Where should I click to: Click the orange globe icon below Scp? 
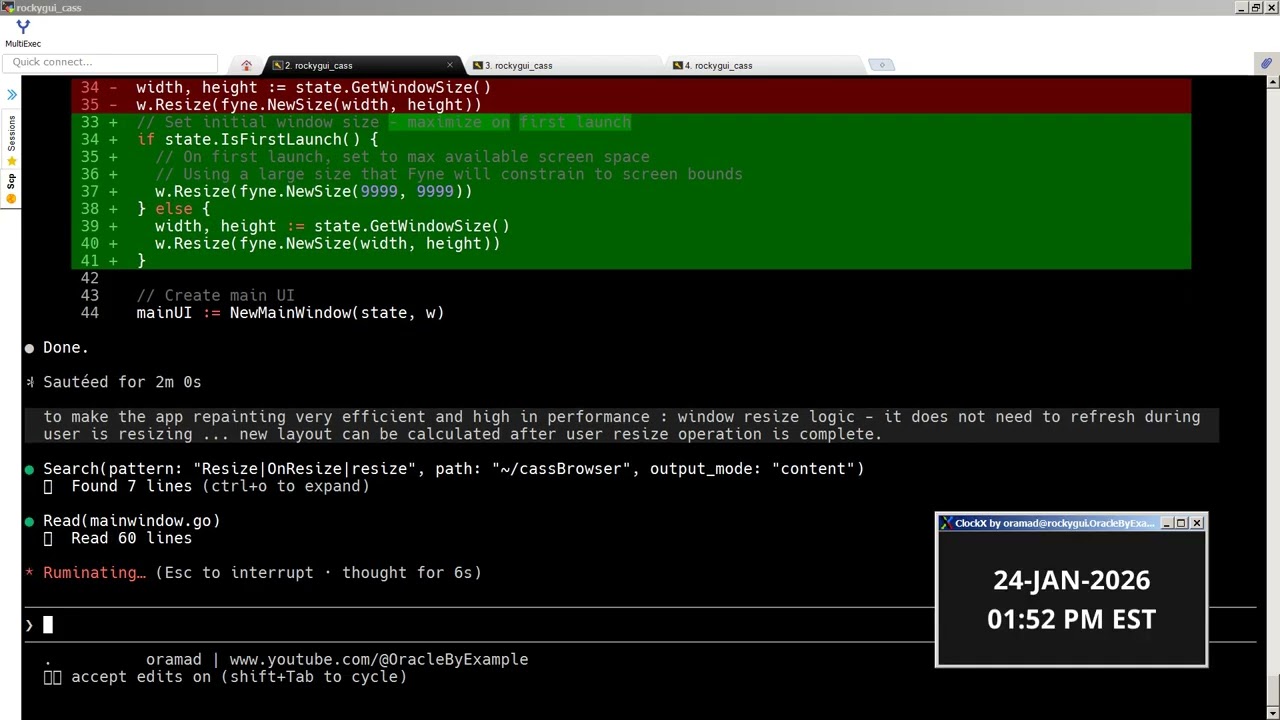point(11,199)
